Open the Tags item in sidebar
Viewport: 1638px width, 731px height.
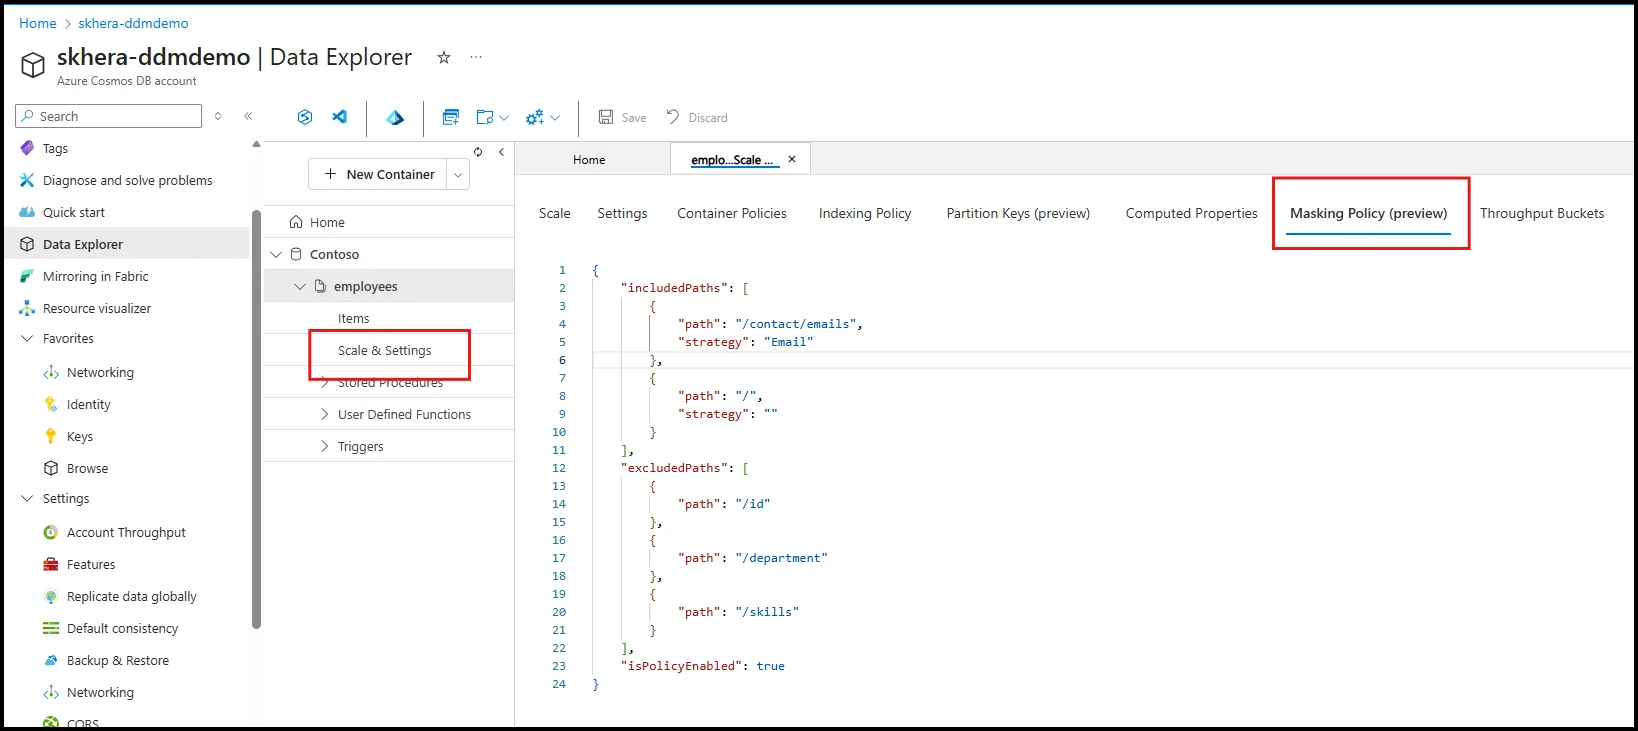(55, 148)
